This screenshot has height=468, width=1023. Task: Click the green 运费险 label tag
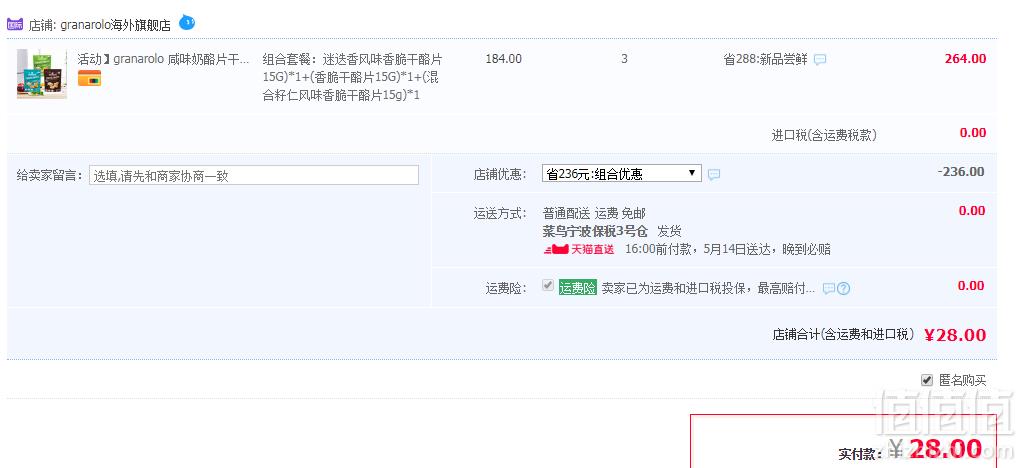coord(577,288)
